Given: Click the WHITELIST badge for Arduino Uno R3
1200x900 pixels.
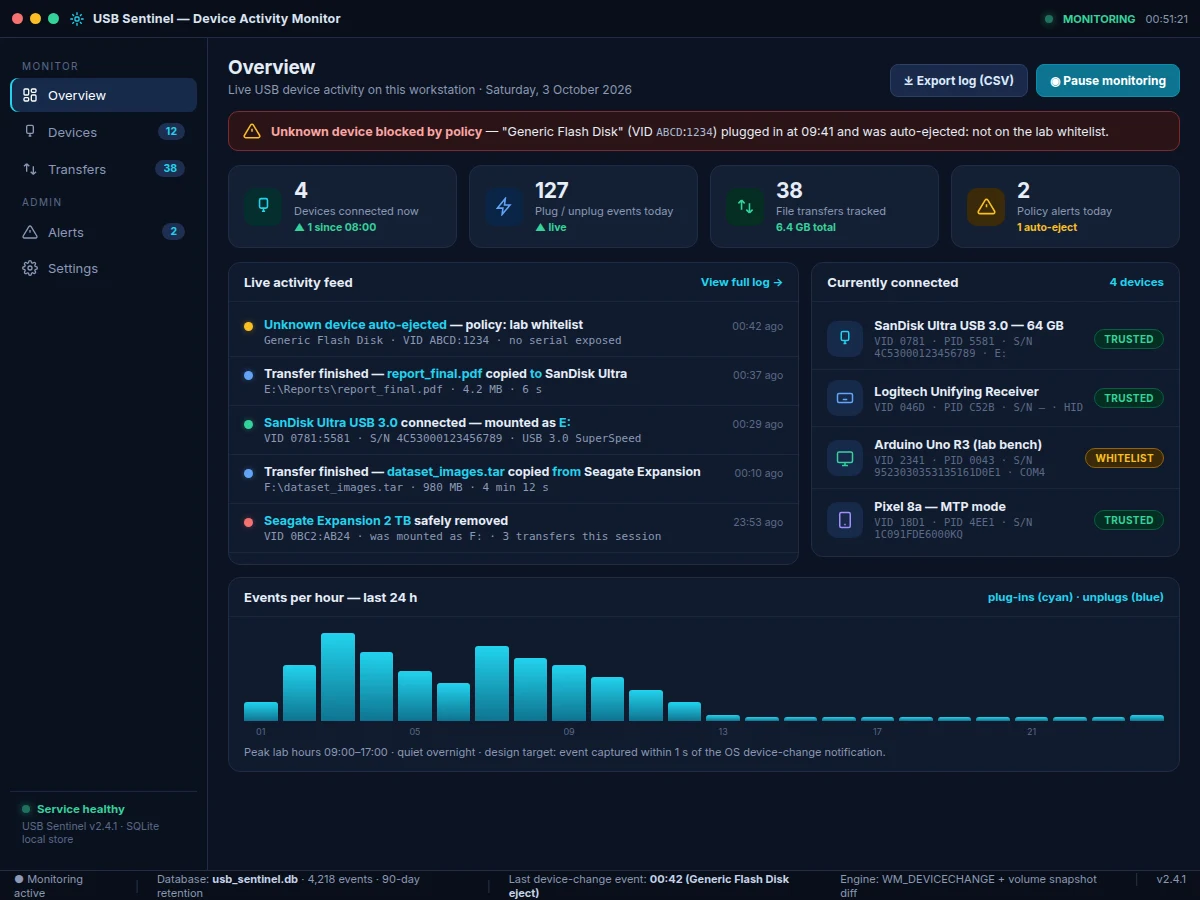Looking at the screenshot, I should pos(1124,458).
